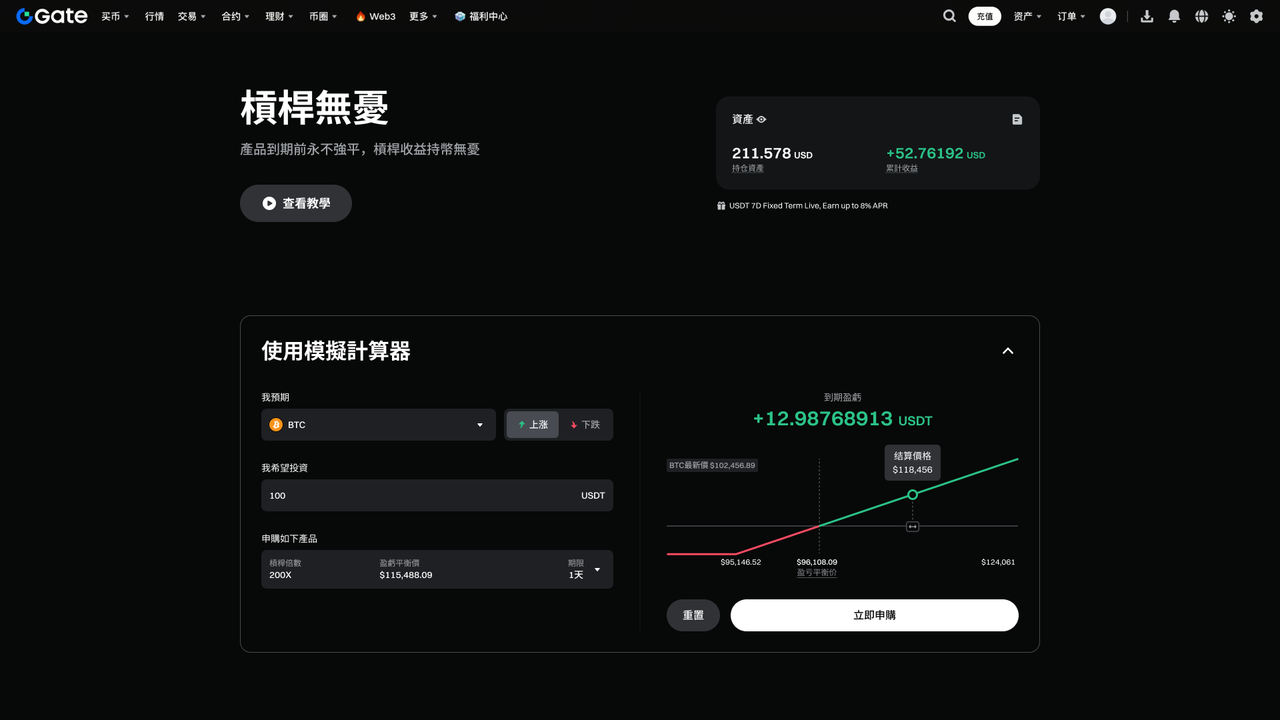Screen dimensions: 1280x720
Task: Open the 合约 menu
Action: coord(236,16)
